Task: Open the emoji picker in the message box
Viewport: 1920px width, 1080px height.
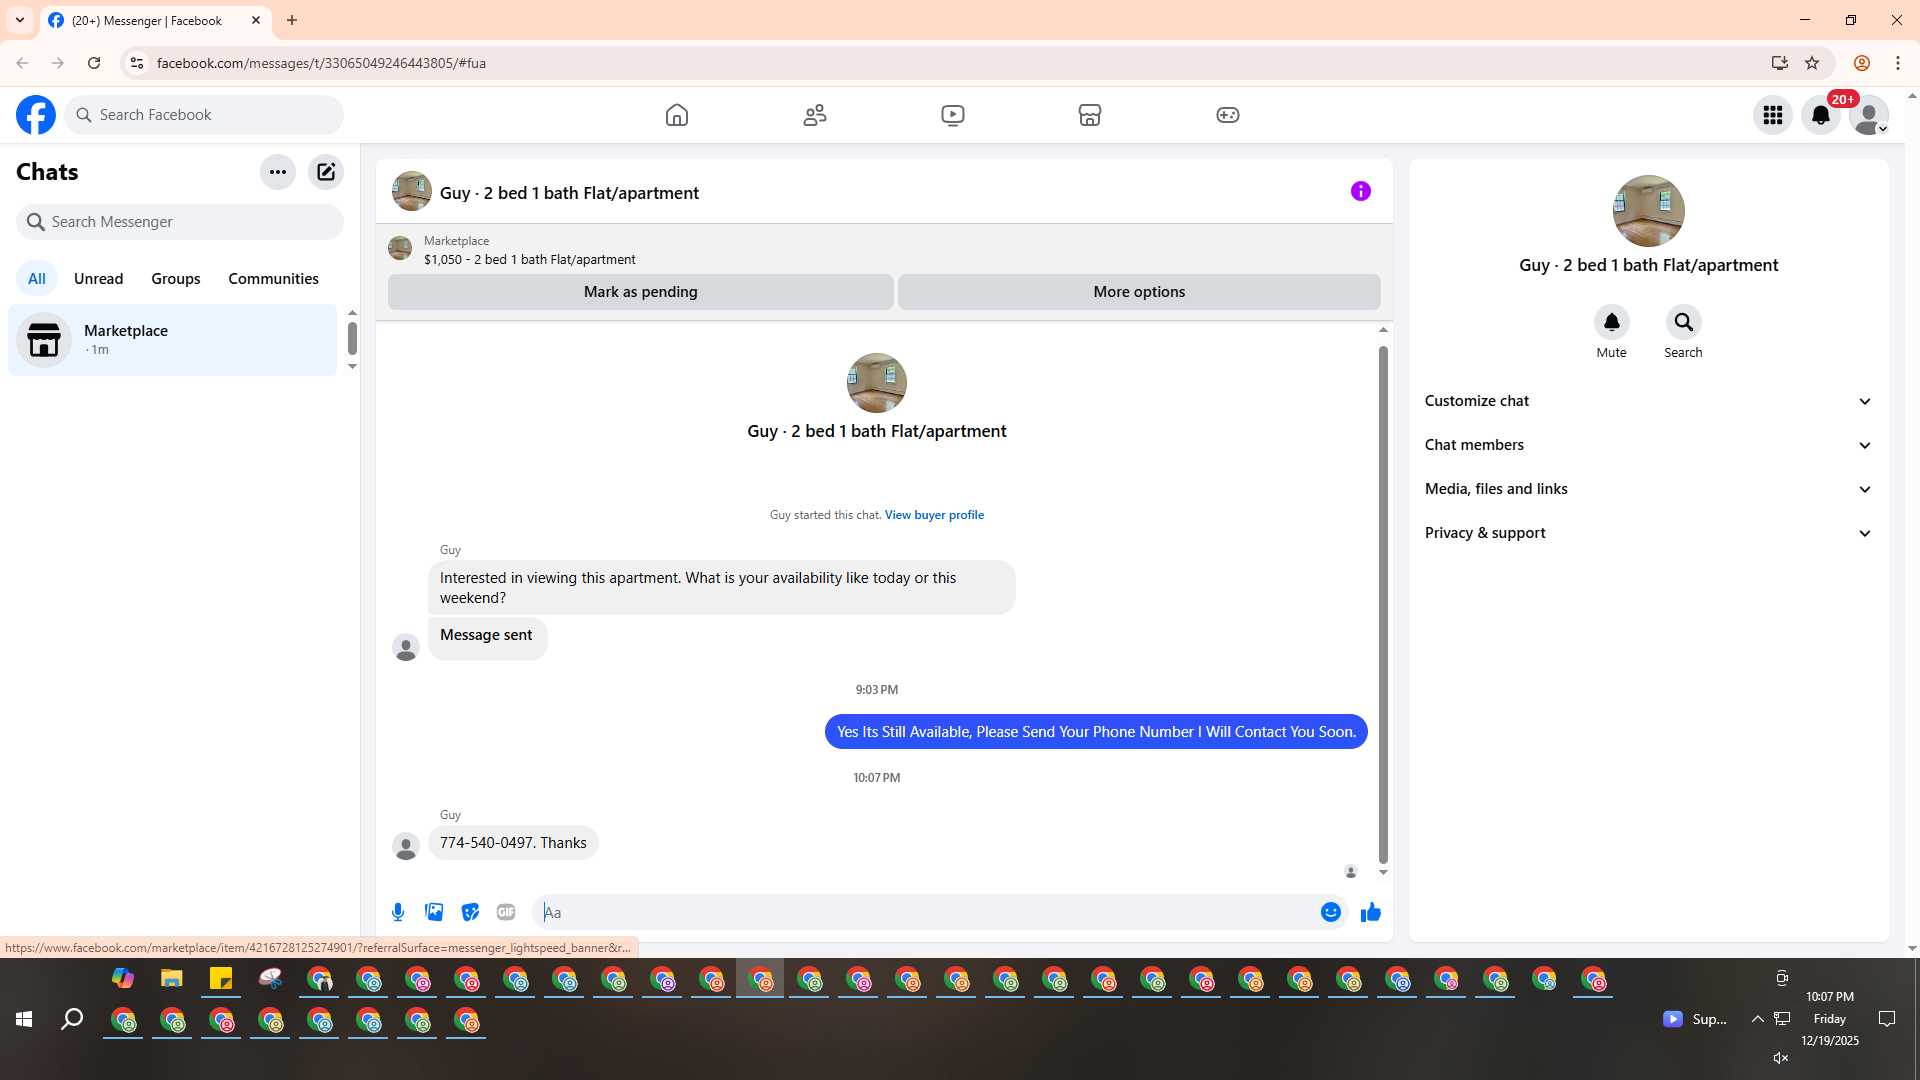Action: click(x=1330, y=912)
